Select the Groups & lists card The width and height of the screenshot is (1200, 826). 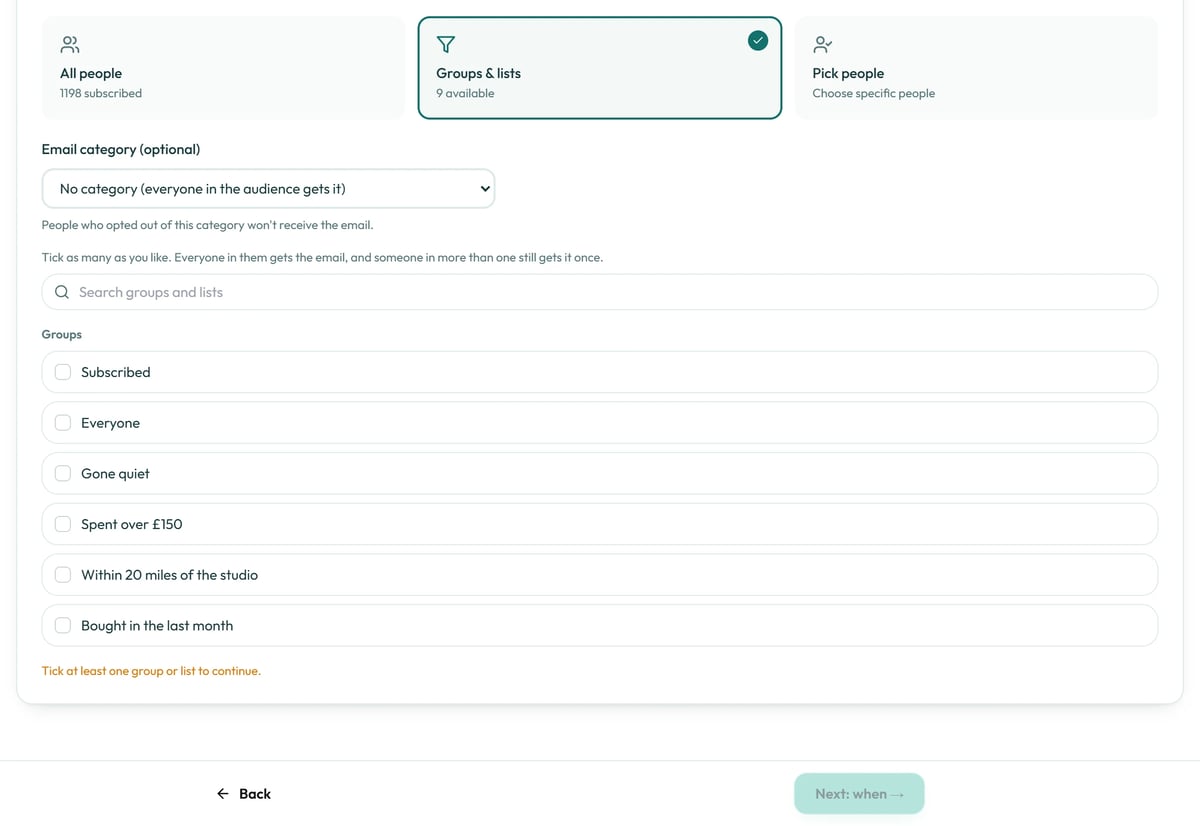[600, 68]
